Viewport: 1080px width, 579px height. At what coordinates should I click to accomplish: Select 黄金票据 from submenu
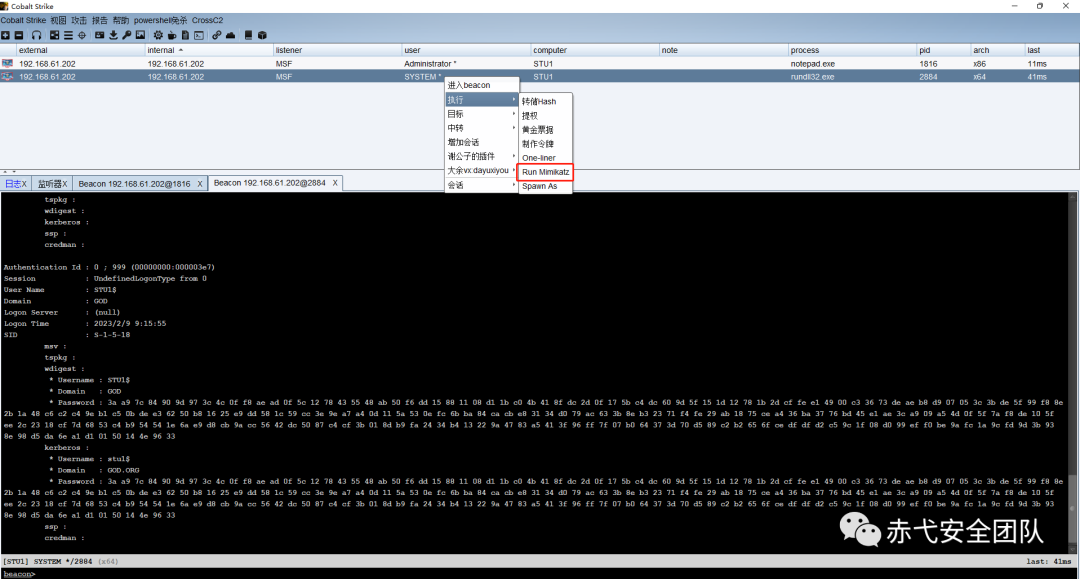point(545,129)
